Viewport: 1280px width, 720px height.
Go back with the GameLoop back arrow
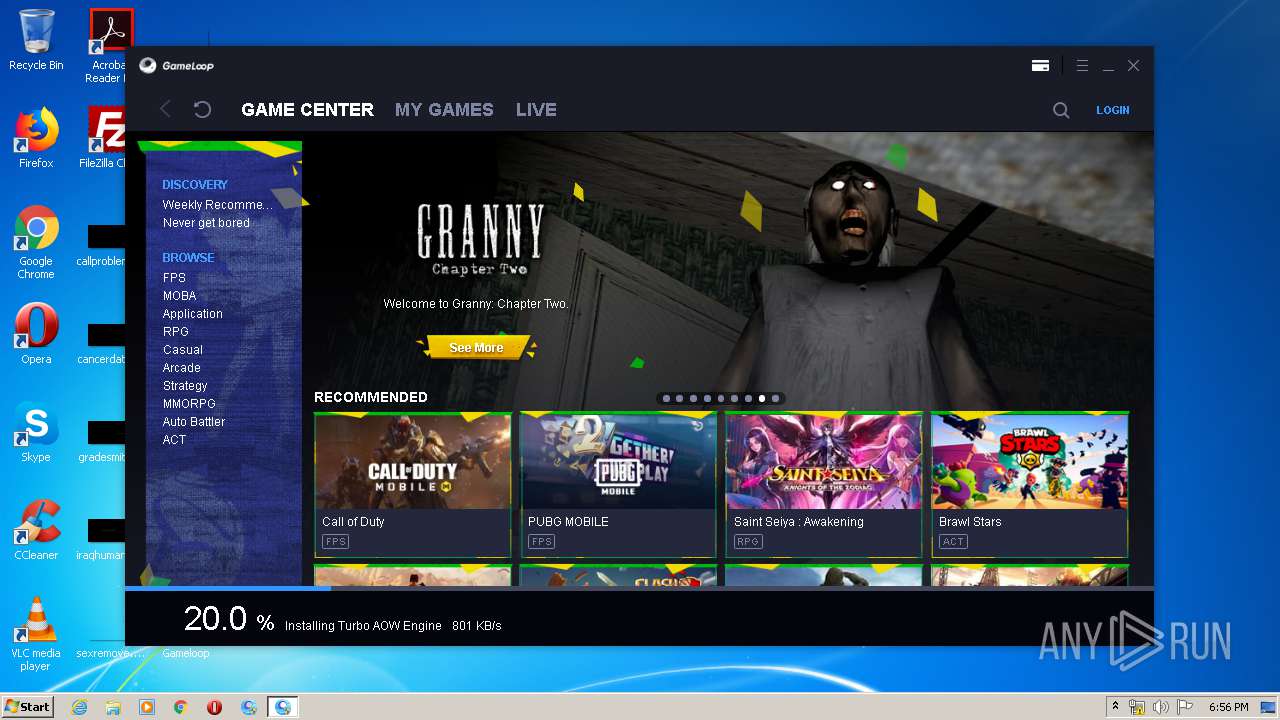coord(166,110)
